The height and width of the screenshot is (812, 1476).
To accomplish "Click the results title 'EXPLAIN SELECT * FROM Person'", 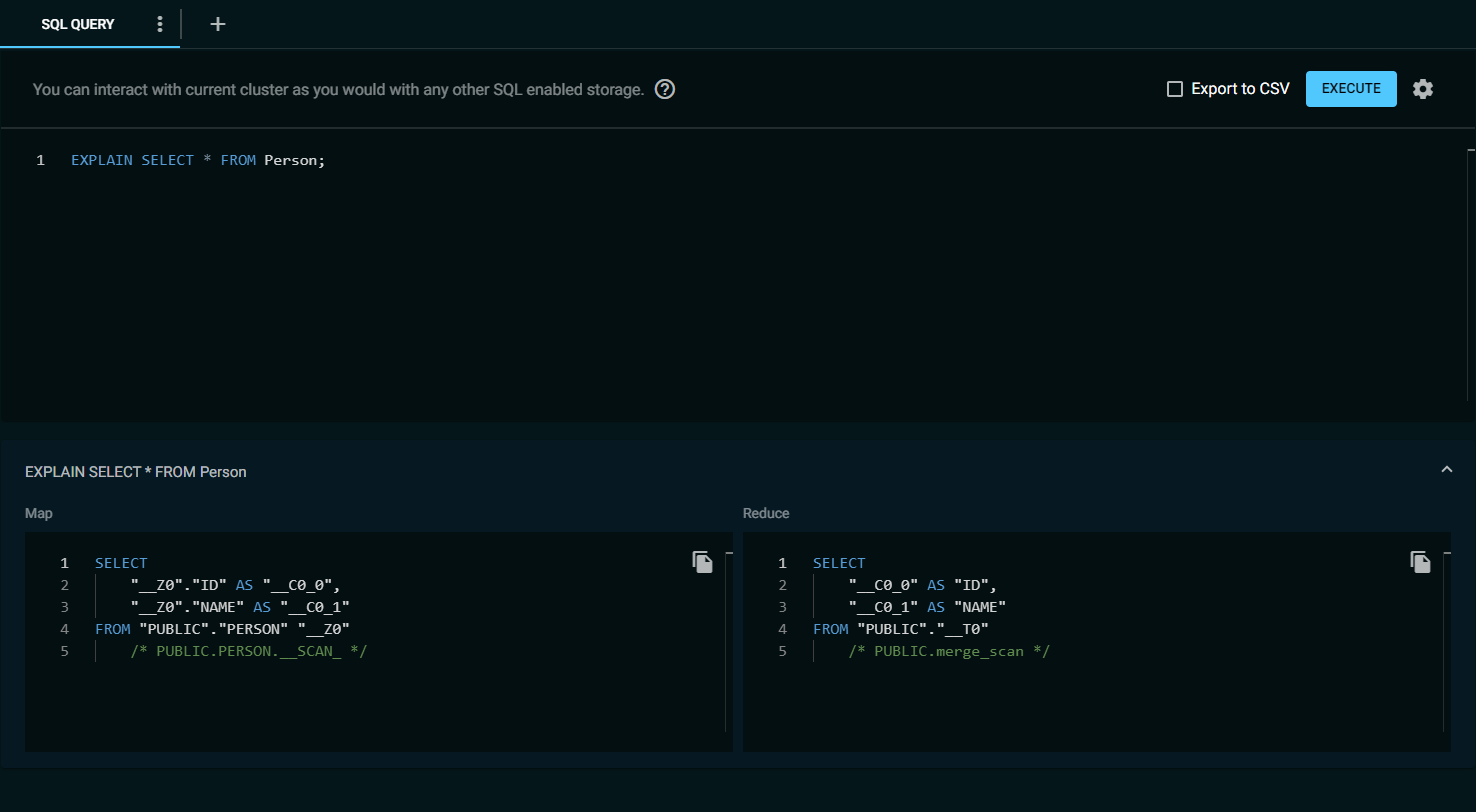I will (x=136, y=471).
